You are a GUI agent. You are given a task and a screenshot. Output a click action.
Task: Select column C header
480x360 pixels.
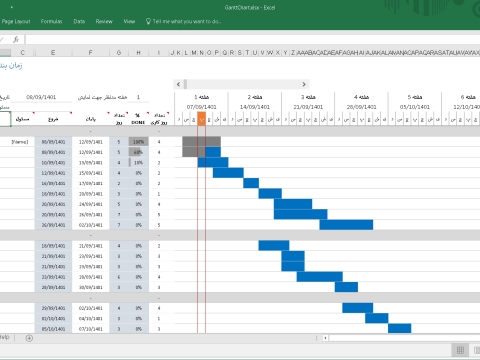[22, 53]
